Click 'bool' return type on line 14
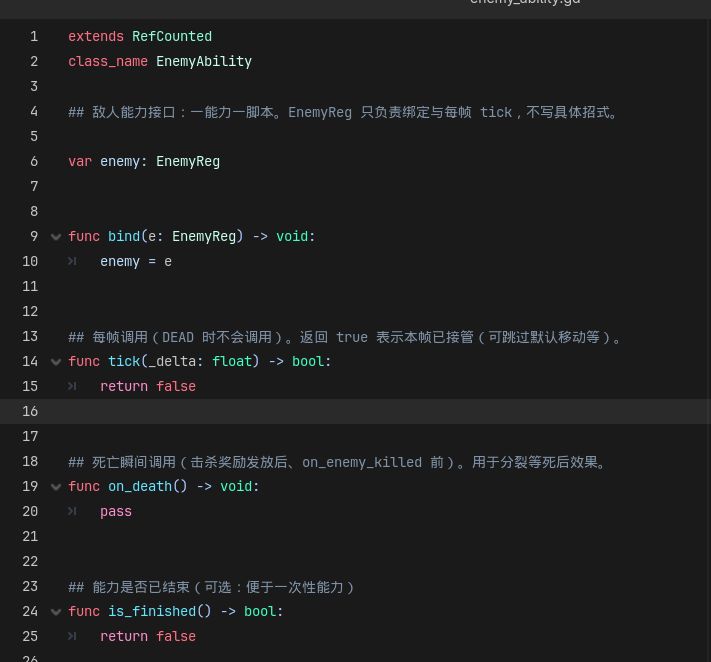This screenshot has width=711, height=662. point(308,361)
